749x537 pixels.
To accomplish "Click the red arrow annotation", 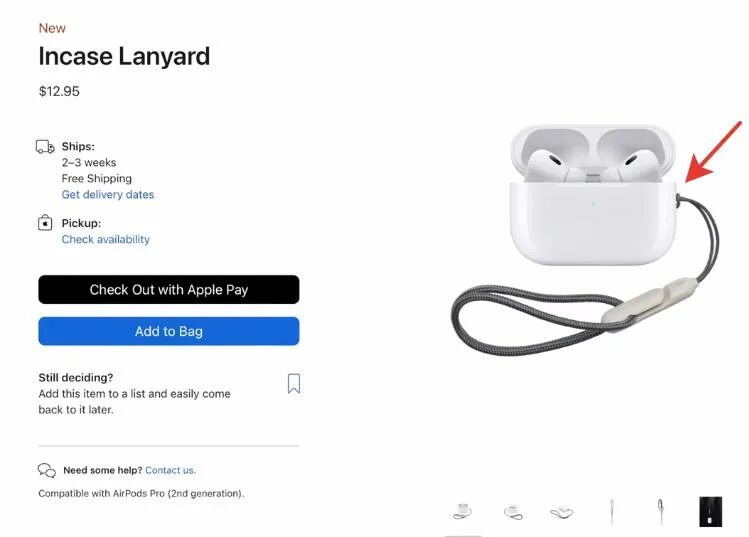I will 713,151.
